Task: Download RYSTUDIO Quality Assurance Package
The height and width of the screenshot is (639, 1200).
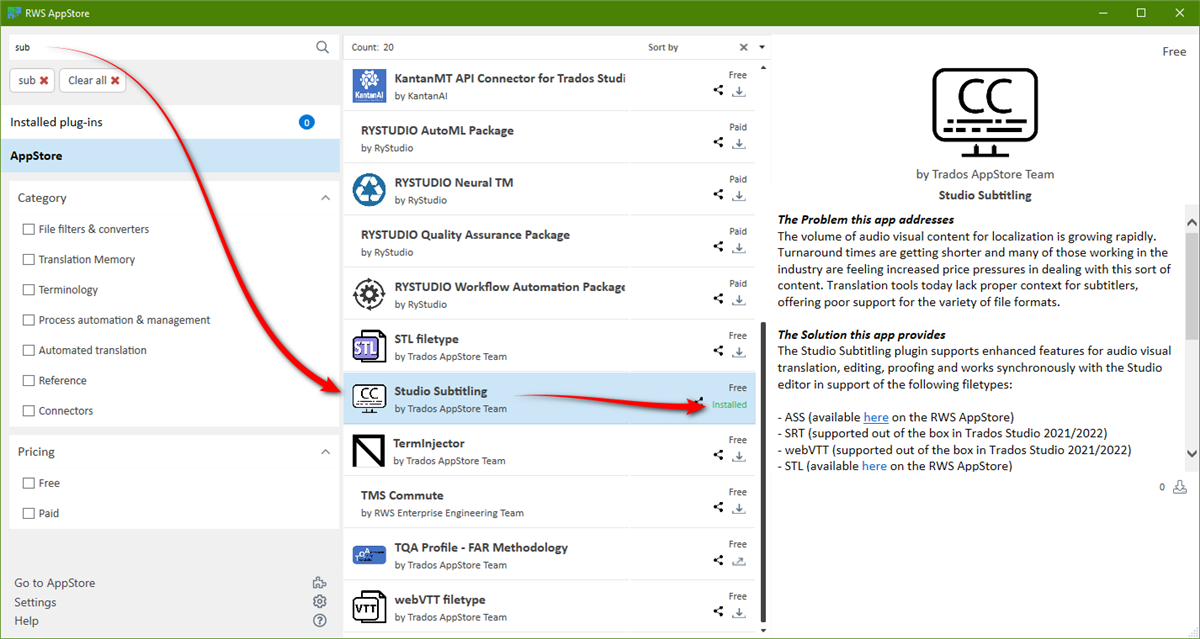Action: (x=739, y=246)
